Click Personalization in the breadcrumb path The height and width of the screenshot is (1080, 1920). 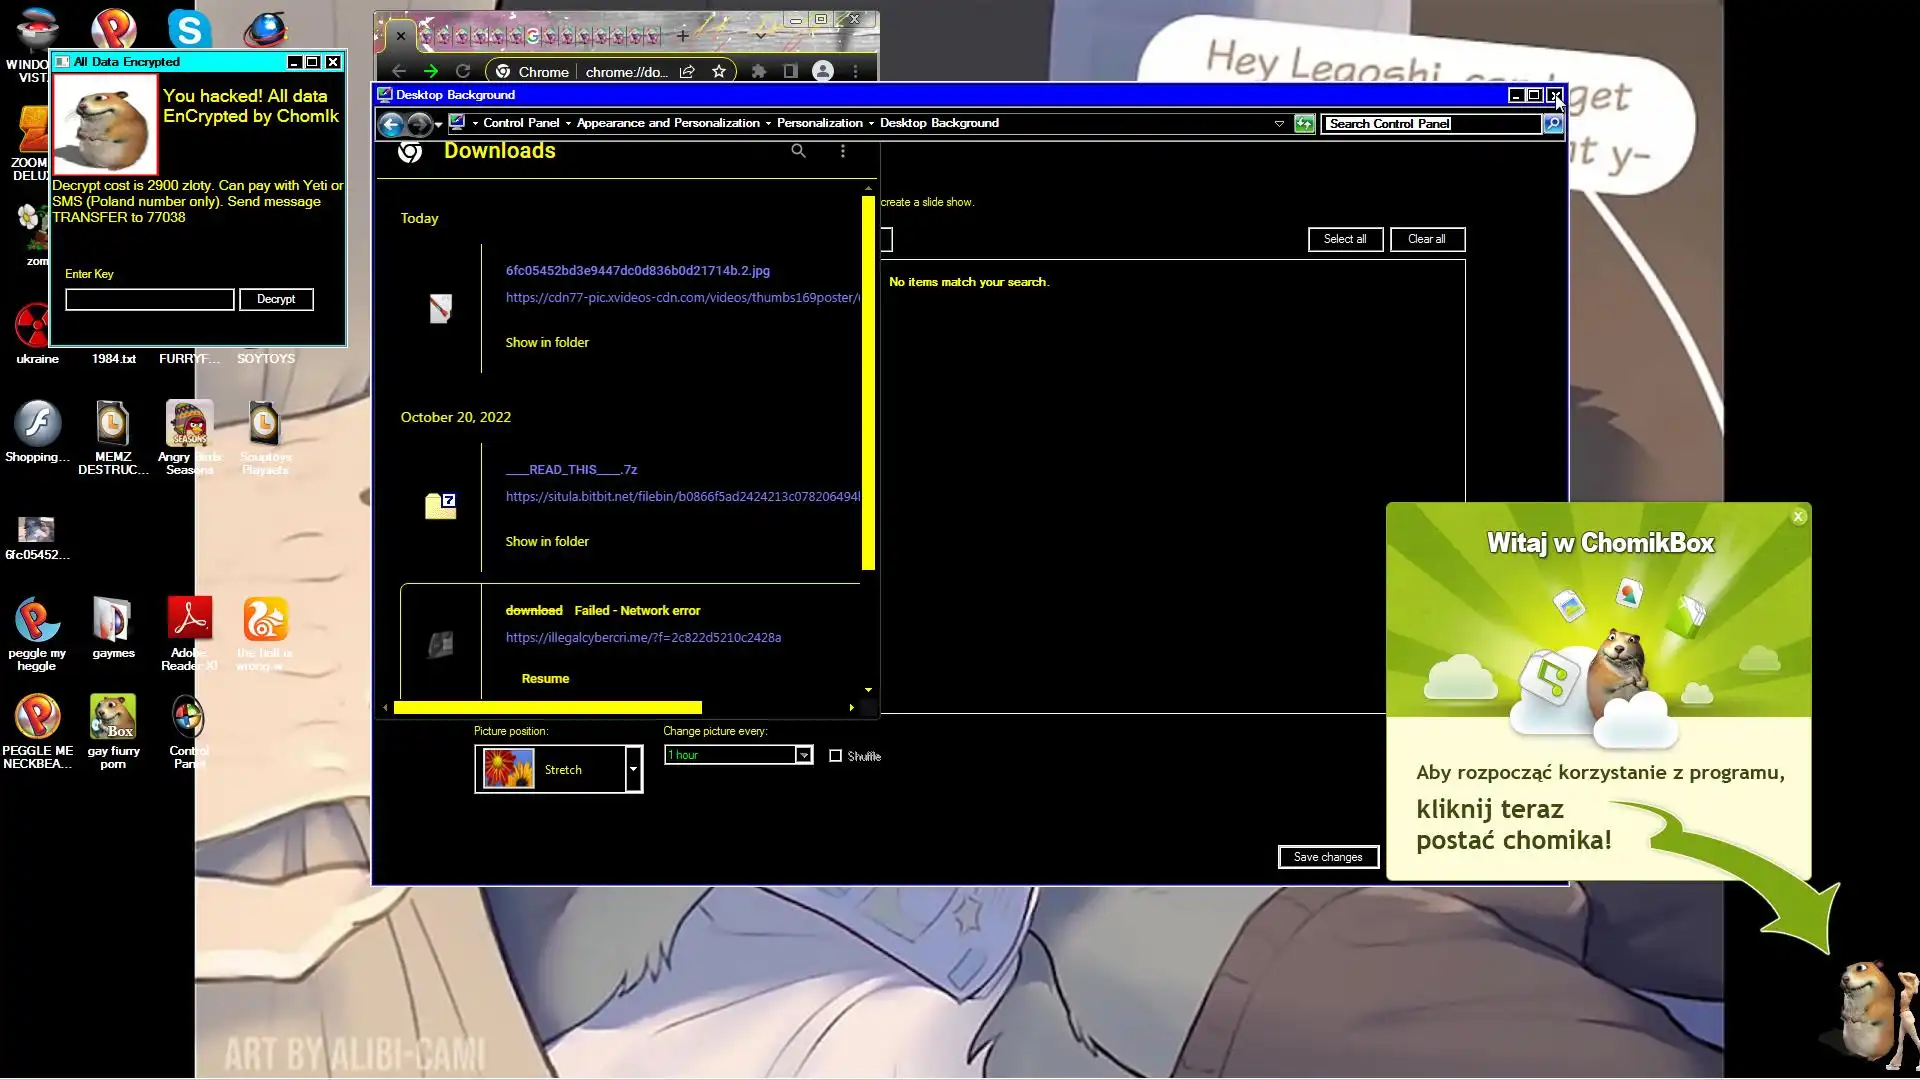[819, 123]
